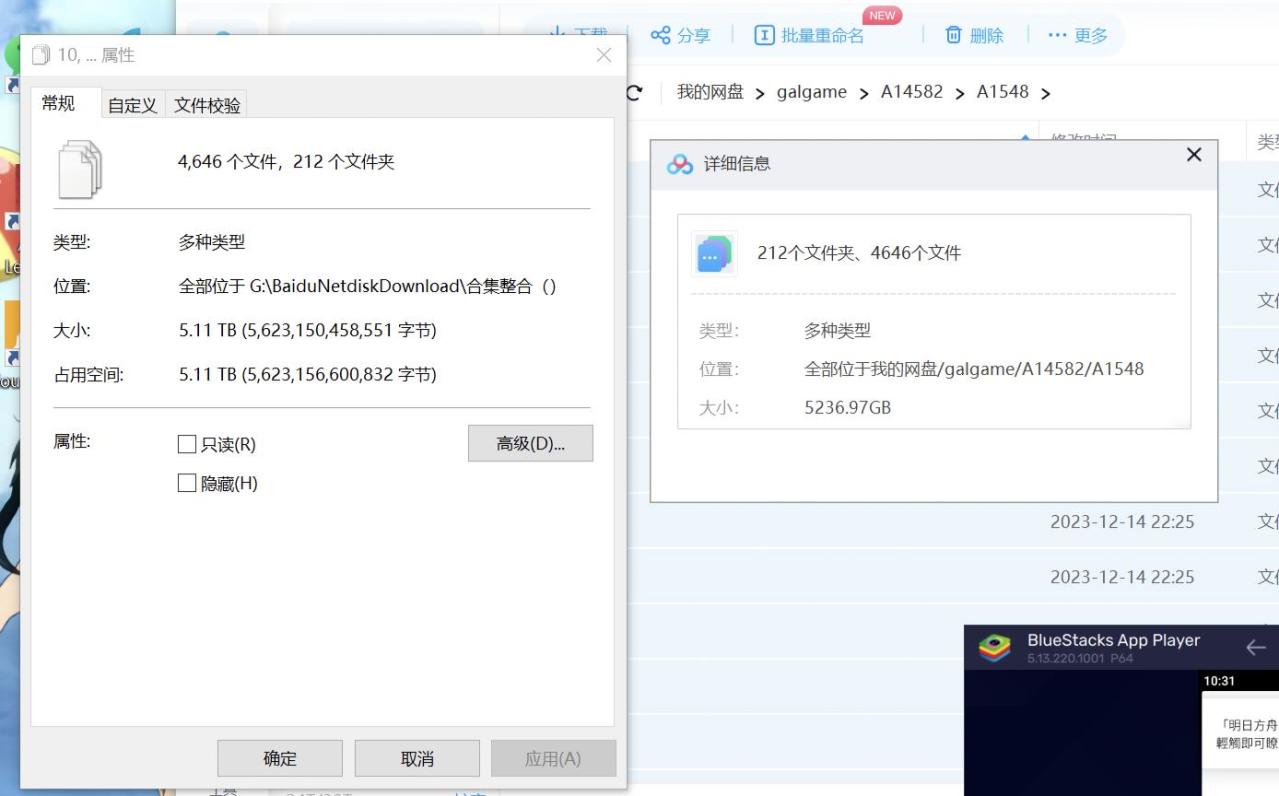Click the Delete (删除) trash icon
This screenshot has width=1279, height=796.
[x=953, y=35]
